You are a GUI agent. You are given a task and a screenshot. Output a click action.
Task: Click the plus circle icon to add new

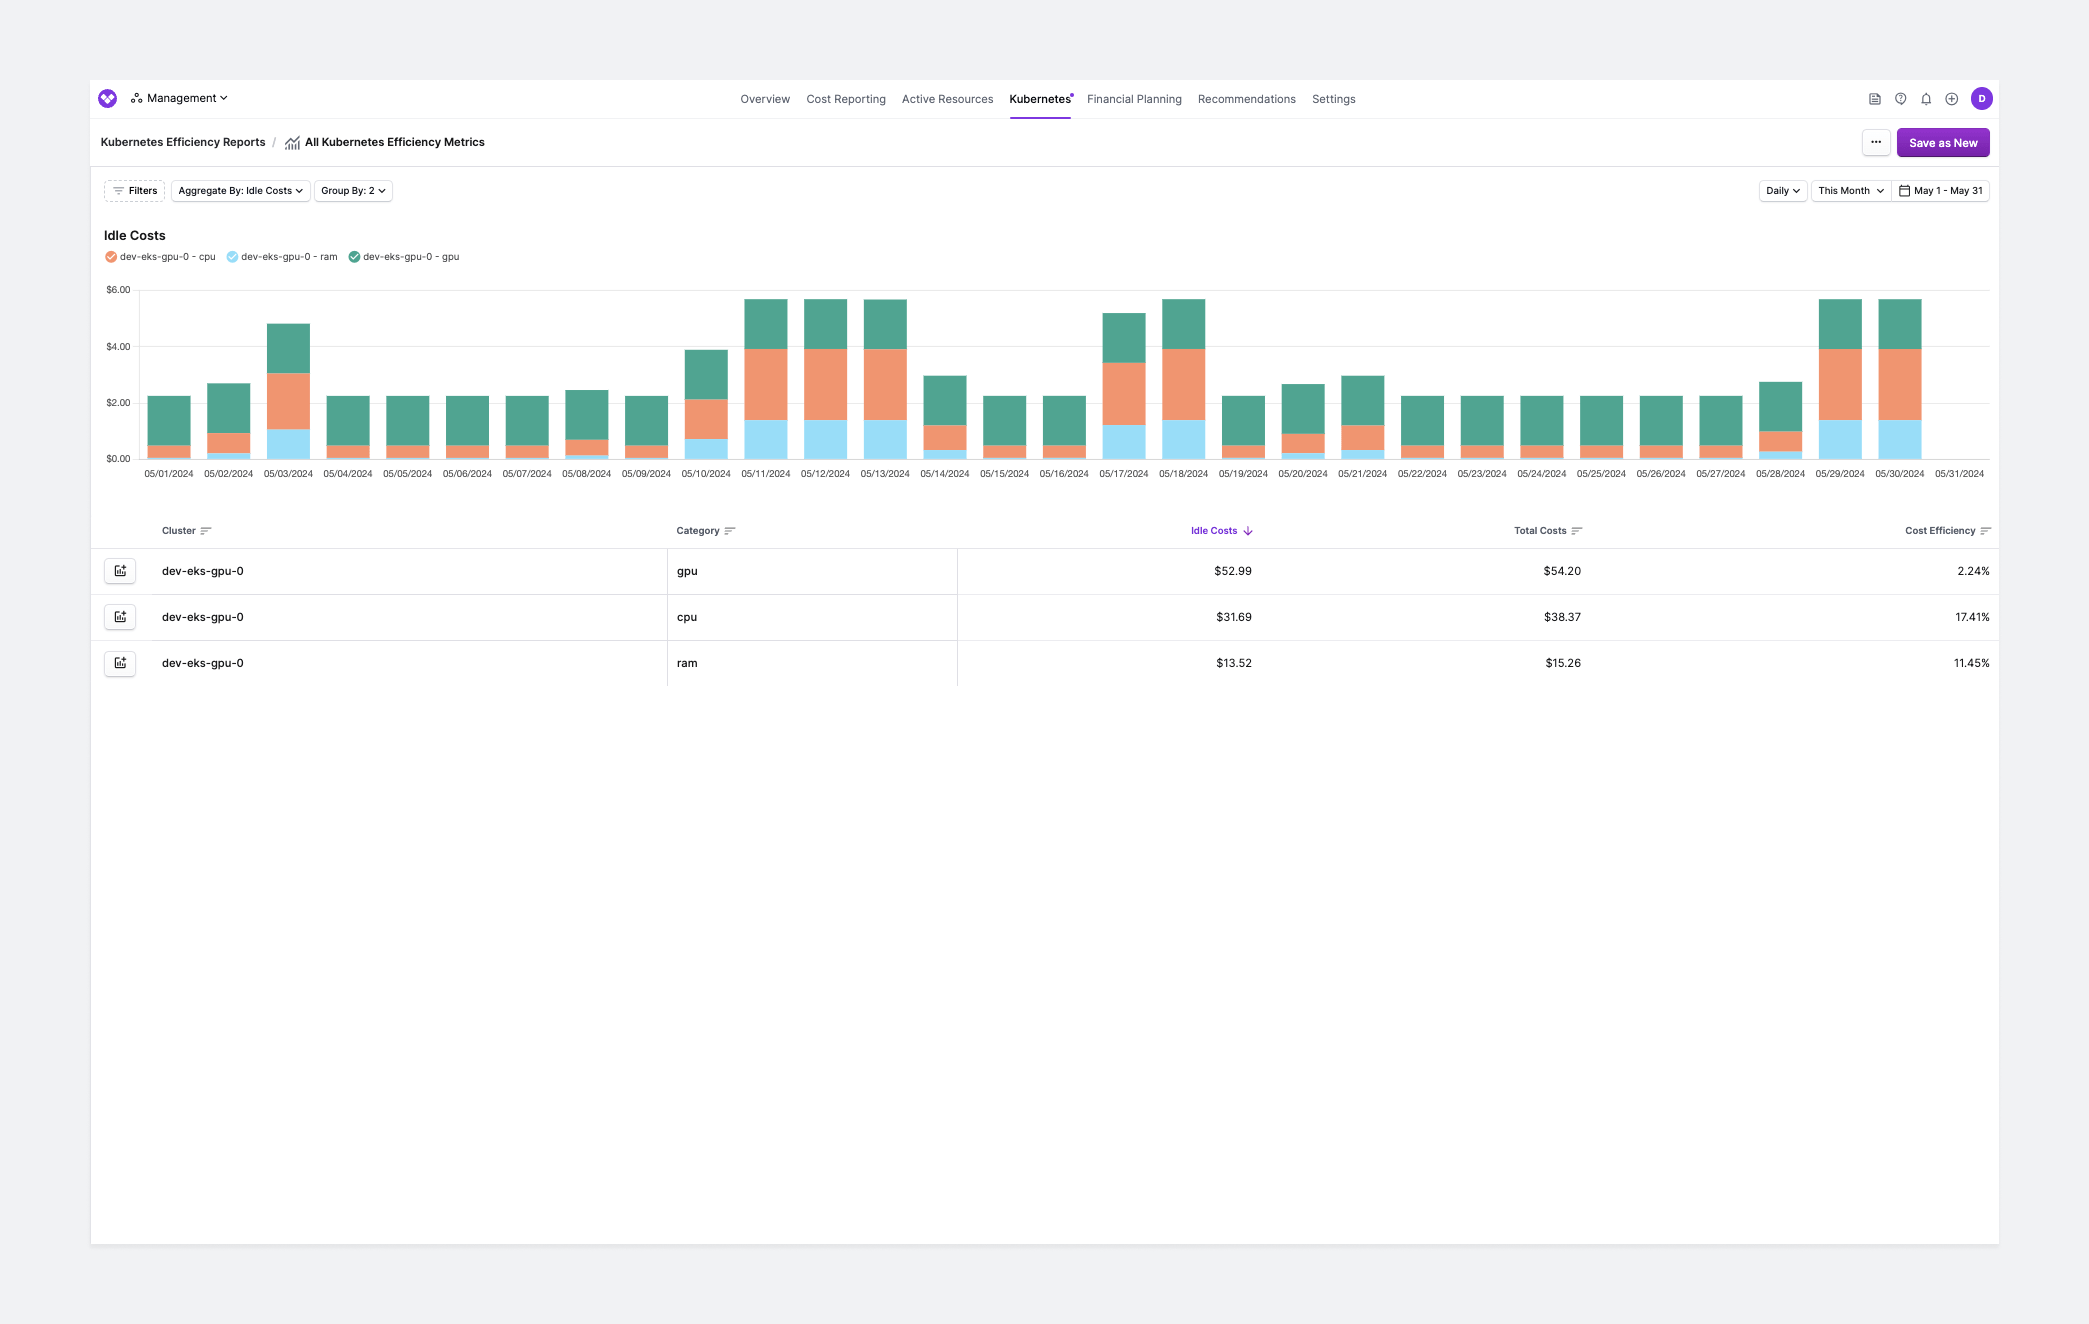tap(1951, 98)
